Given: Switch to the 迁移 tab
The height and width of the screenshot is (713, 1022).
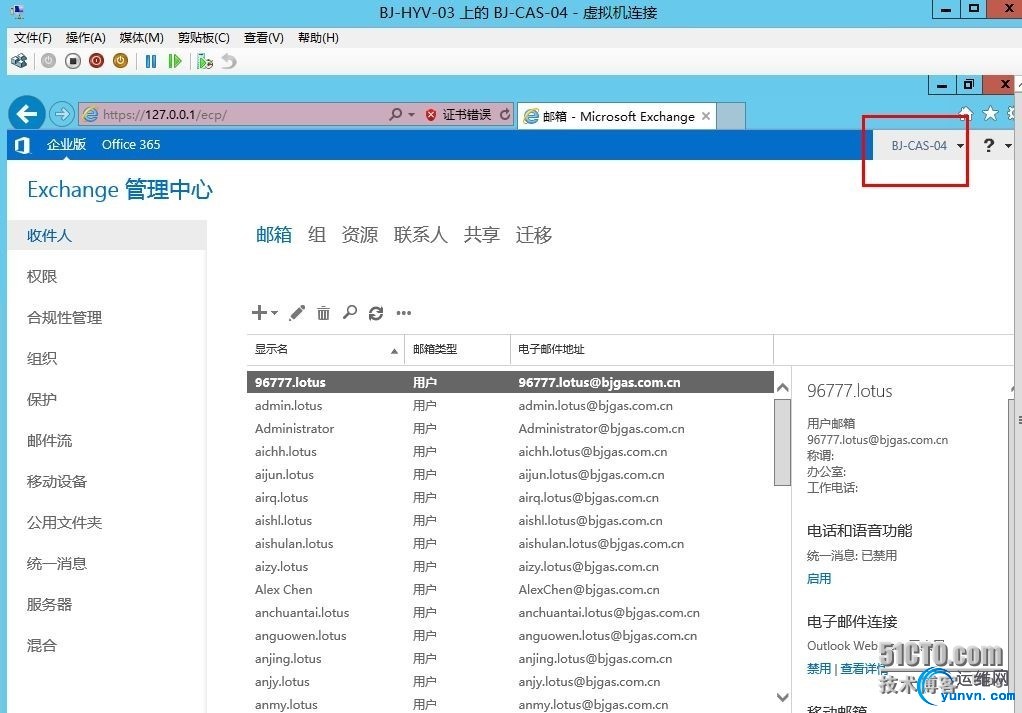Looking at the screenshot, I should pyautogui.click(x=534, y=235).
